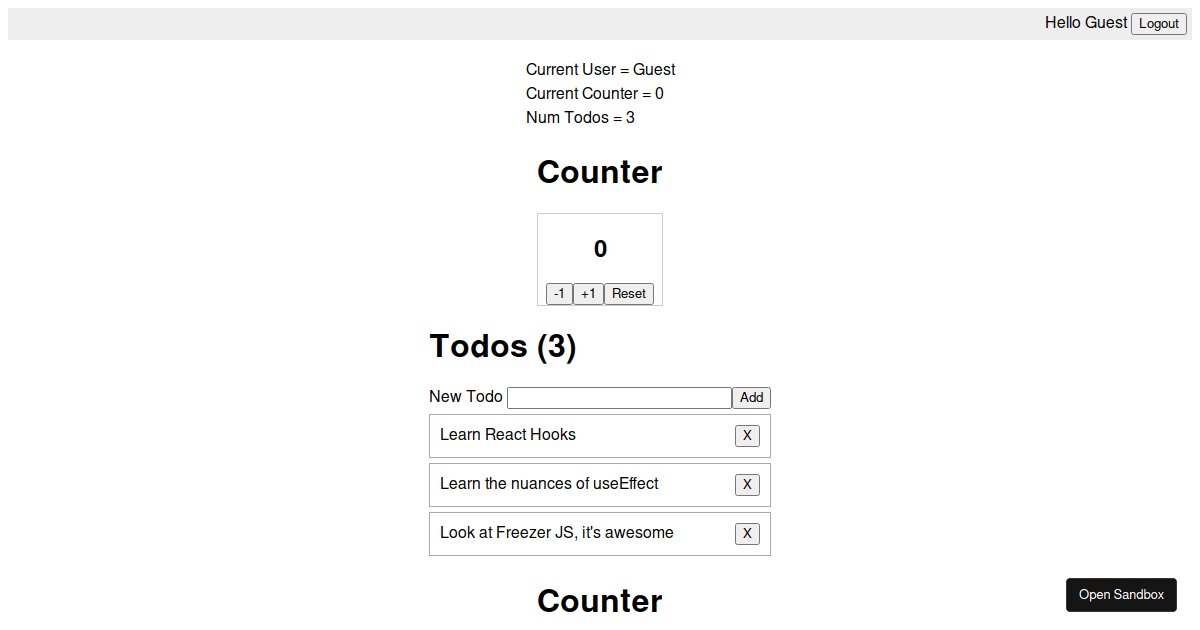The image size is (1200, 630).
Task: Click the Look at Freezer JS todo text
Action: (x=557, y=532)
